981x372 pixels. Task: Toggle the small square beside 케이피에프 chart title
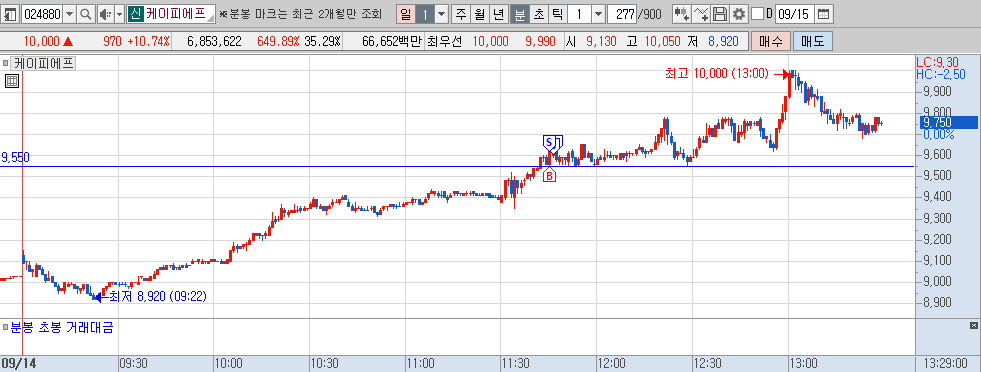[x=6, y=63]
